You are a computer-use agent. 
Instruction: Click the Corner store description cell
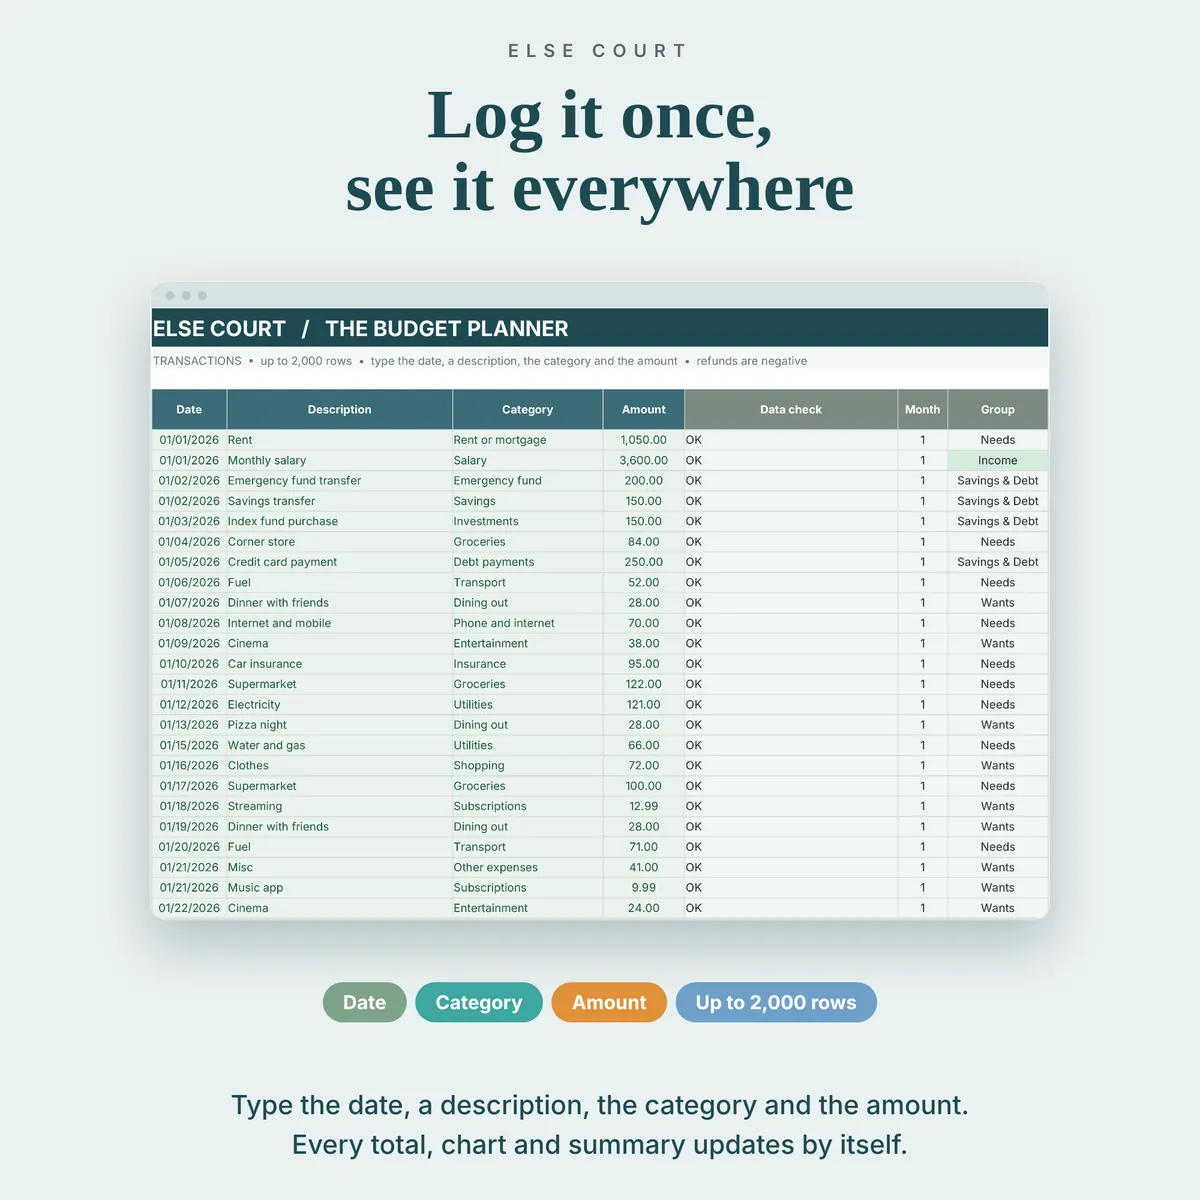click(x=340, y=542)
